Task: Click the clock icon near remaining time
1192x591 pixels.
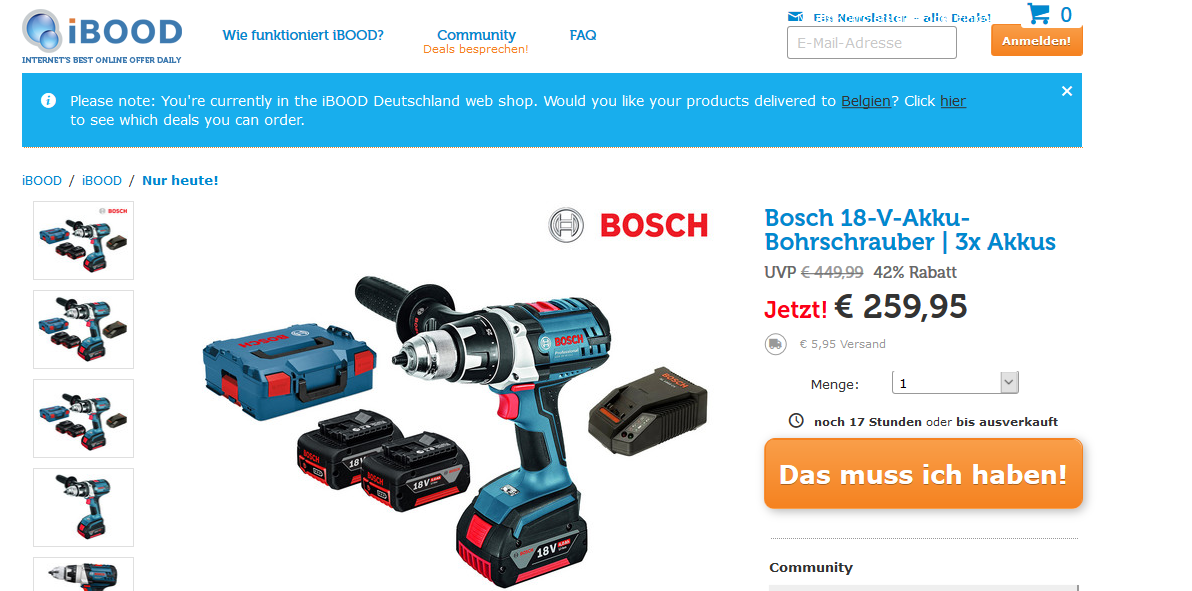Action: (796, 421)
